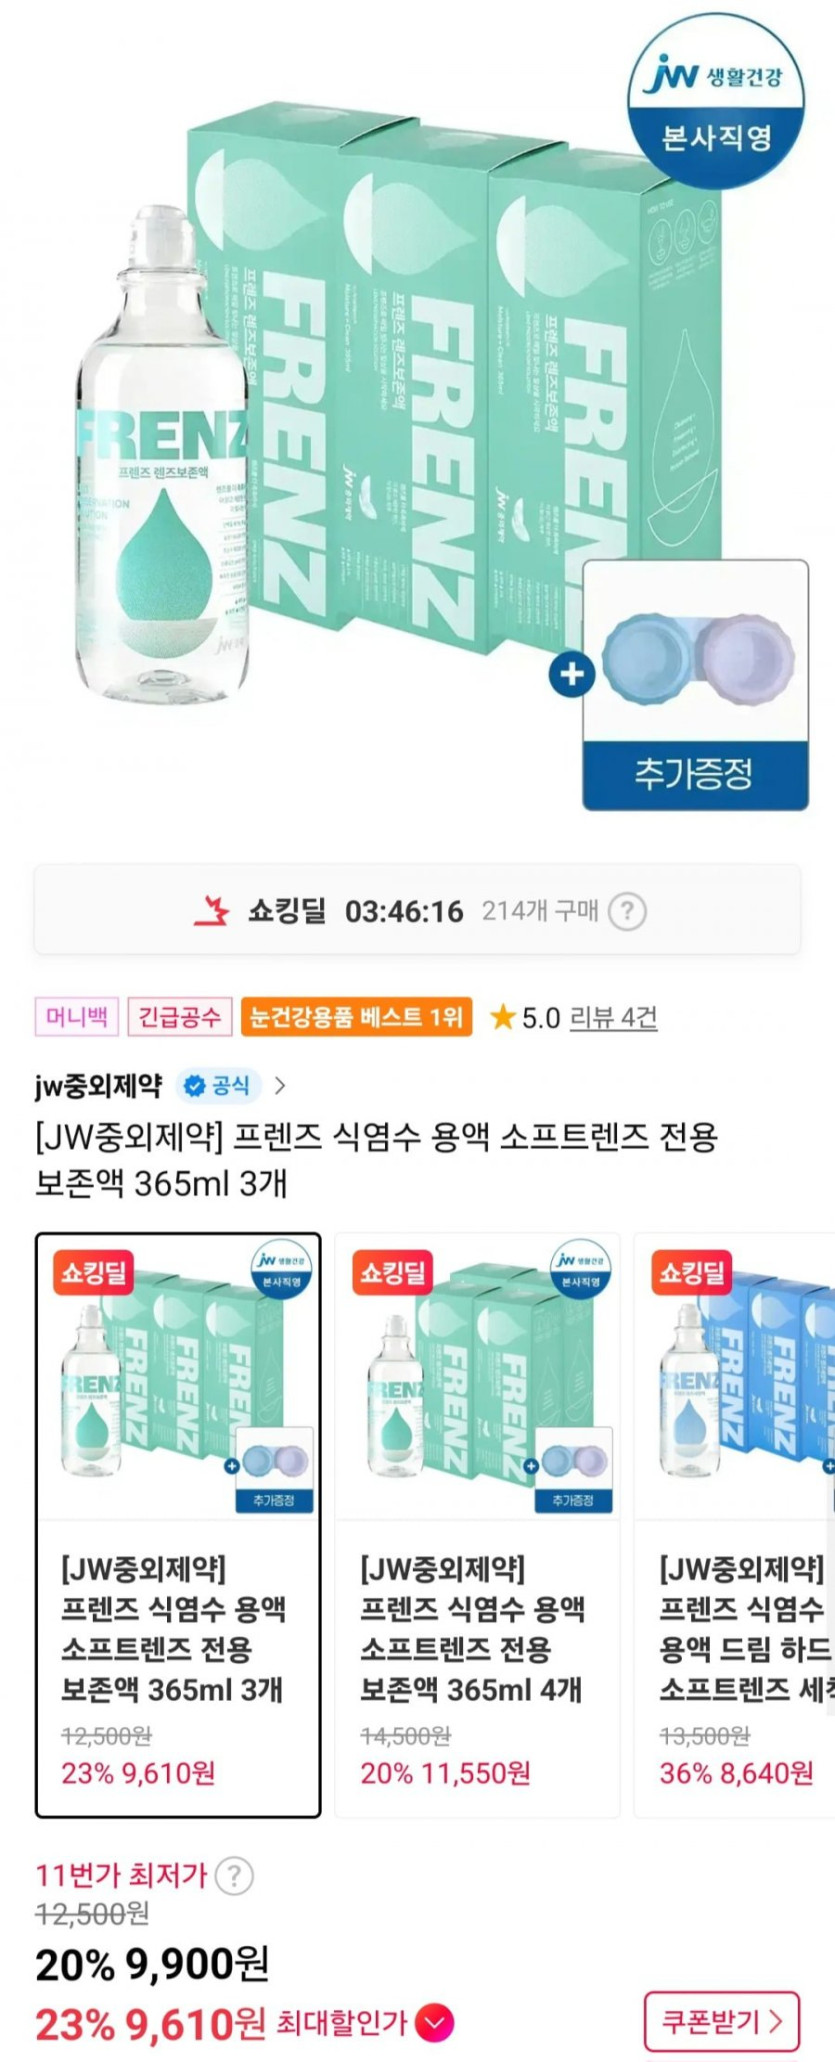Tap 눈건강용품 베스트 1위 badge
Screen dimensions: 835x2062
pyautogui.click(x=356, y=1017)
